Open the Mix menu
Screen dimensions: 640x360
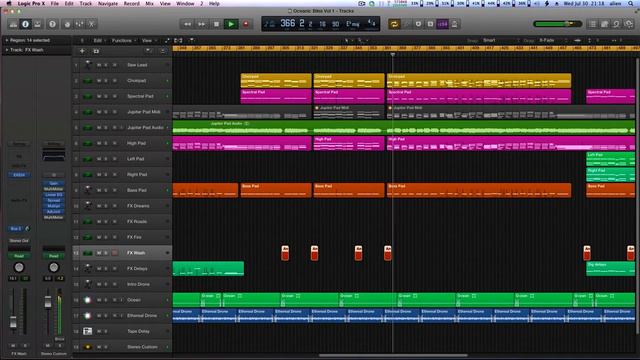tap(149, 3)
